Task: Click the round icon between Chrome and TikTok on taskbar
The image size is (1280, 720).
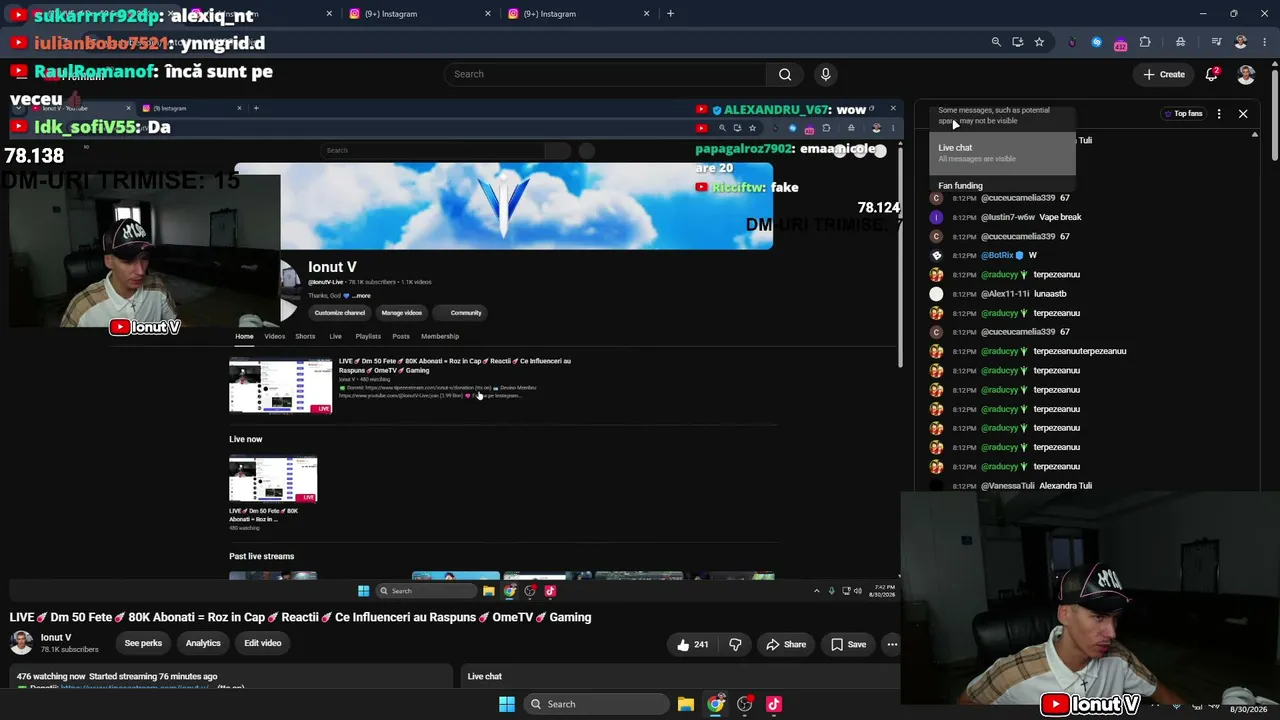Action: (x=744, y=704)
